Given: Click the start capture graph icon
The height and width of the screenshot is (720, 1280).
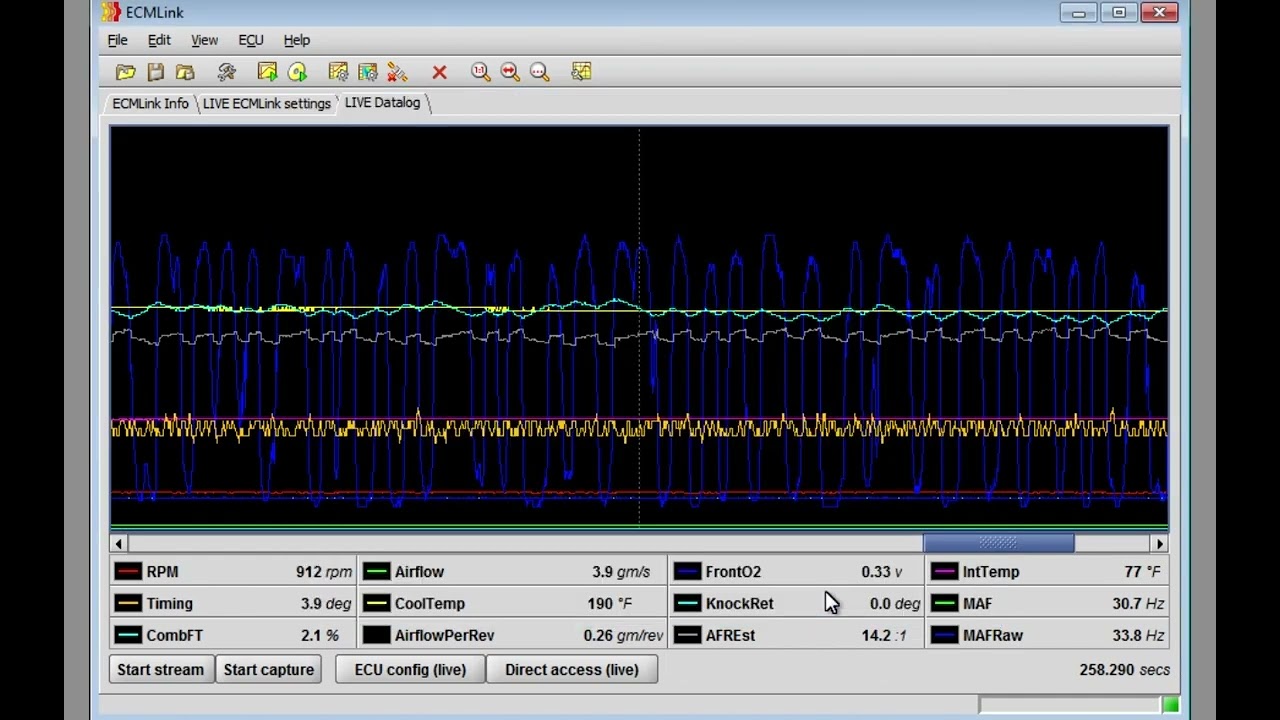Looking at the screenshot, I should 267,72.
